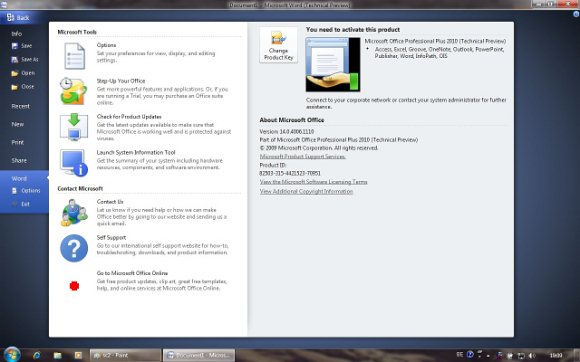Screen dimensions: 580x362
Task: Open the Print tab
Action: [x=18, y=142]
